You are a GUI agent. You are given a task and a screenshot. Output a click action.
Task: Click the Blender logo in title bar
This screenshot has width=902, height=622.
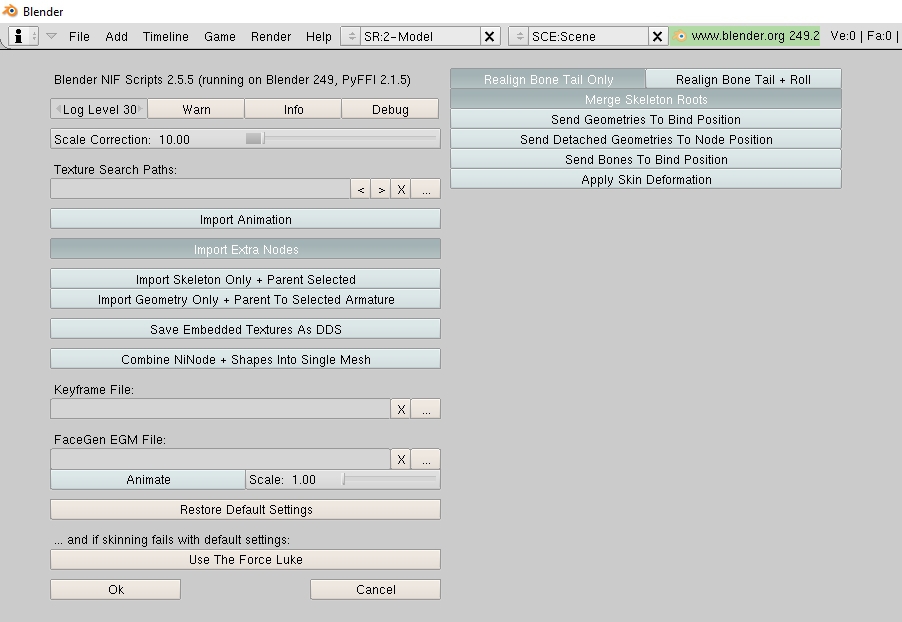point(10,11)
